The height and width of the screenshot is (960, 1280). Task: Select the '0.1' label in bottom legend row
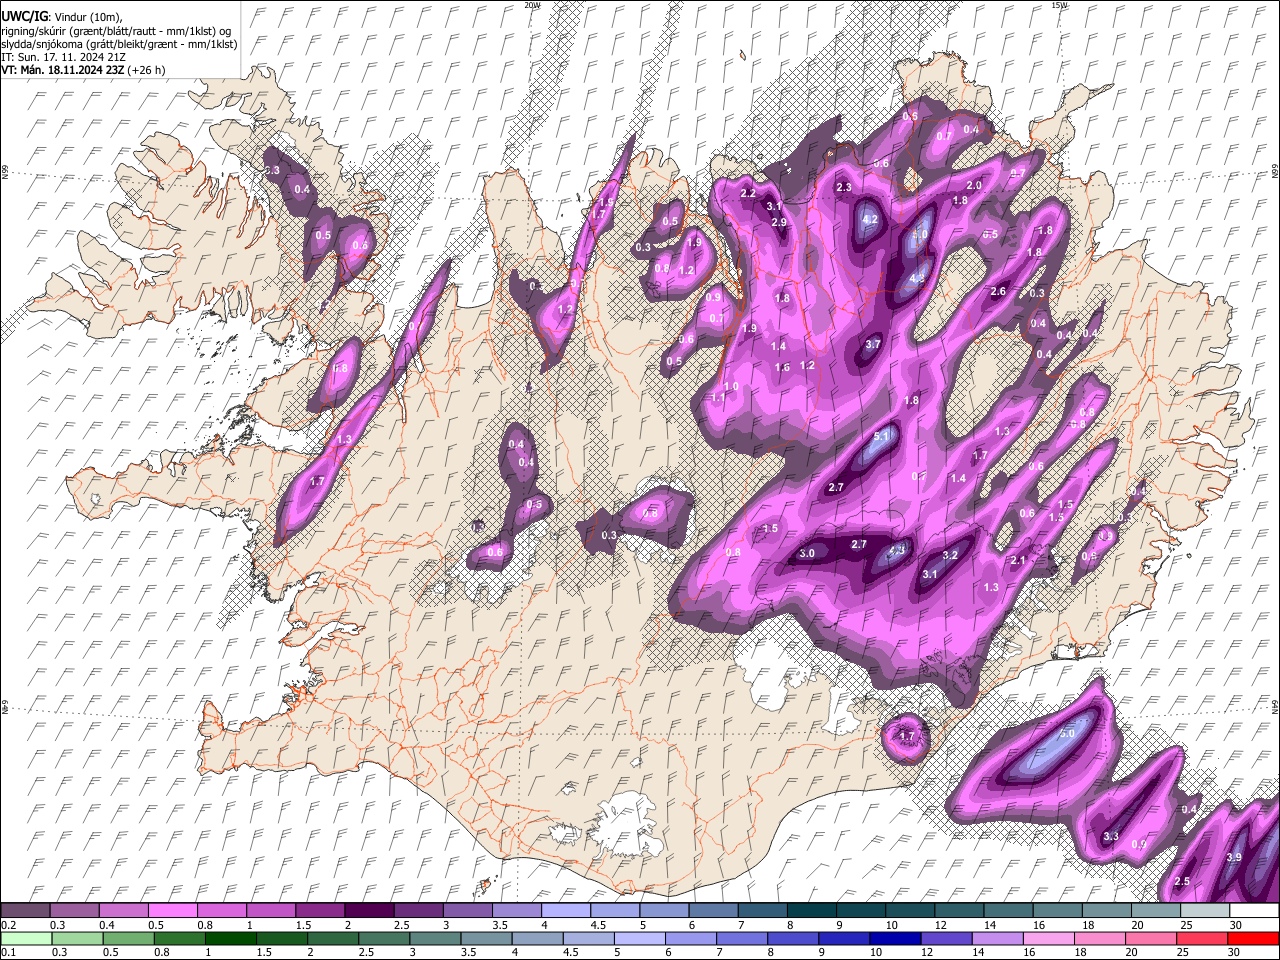pos(9,953)
